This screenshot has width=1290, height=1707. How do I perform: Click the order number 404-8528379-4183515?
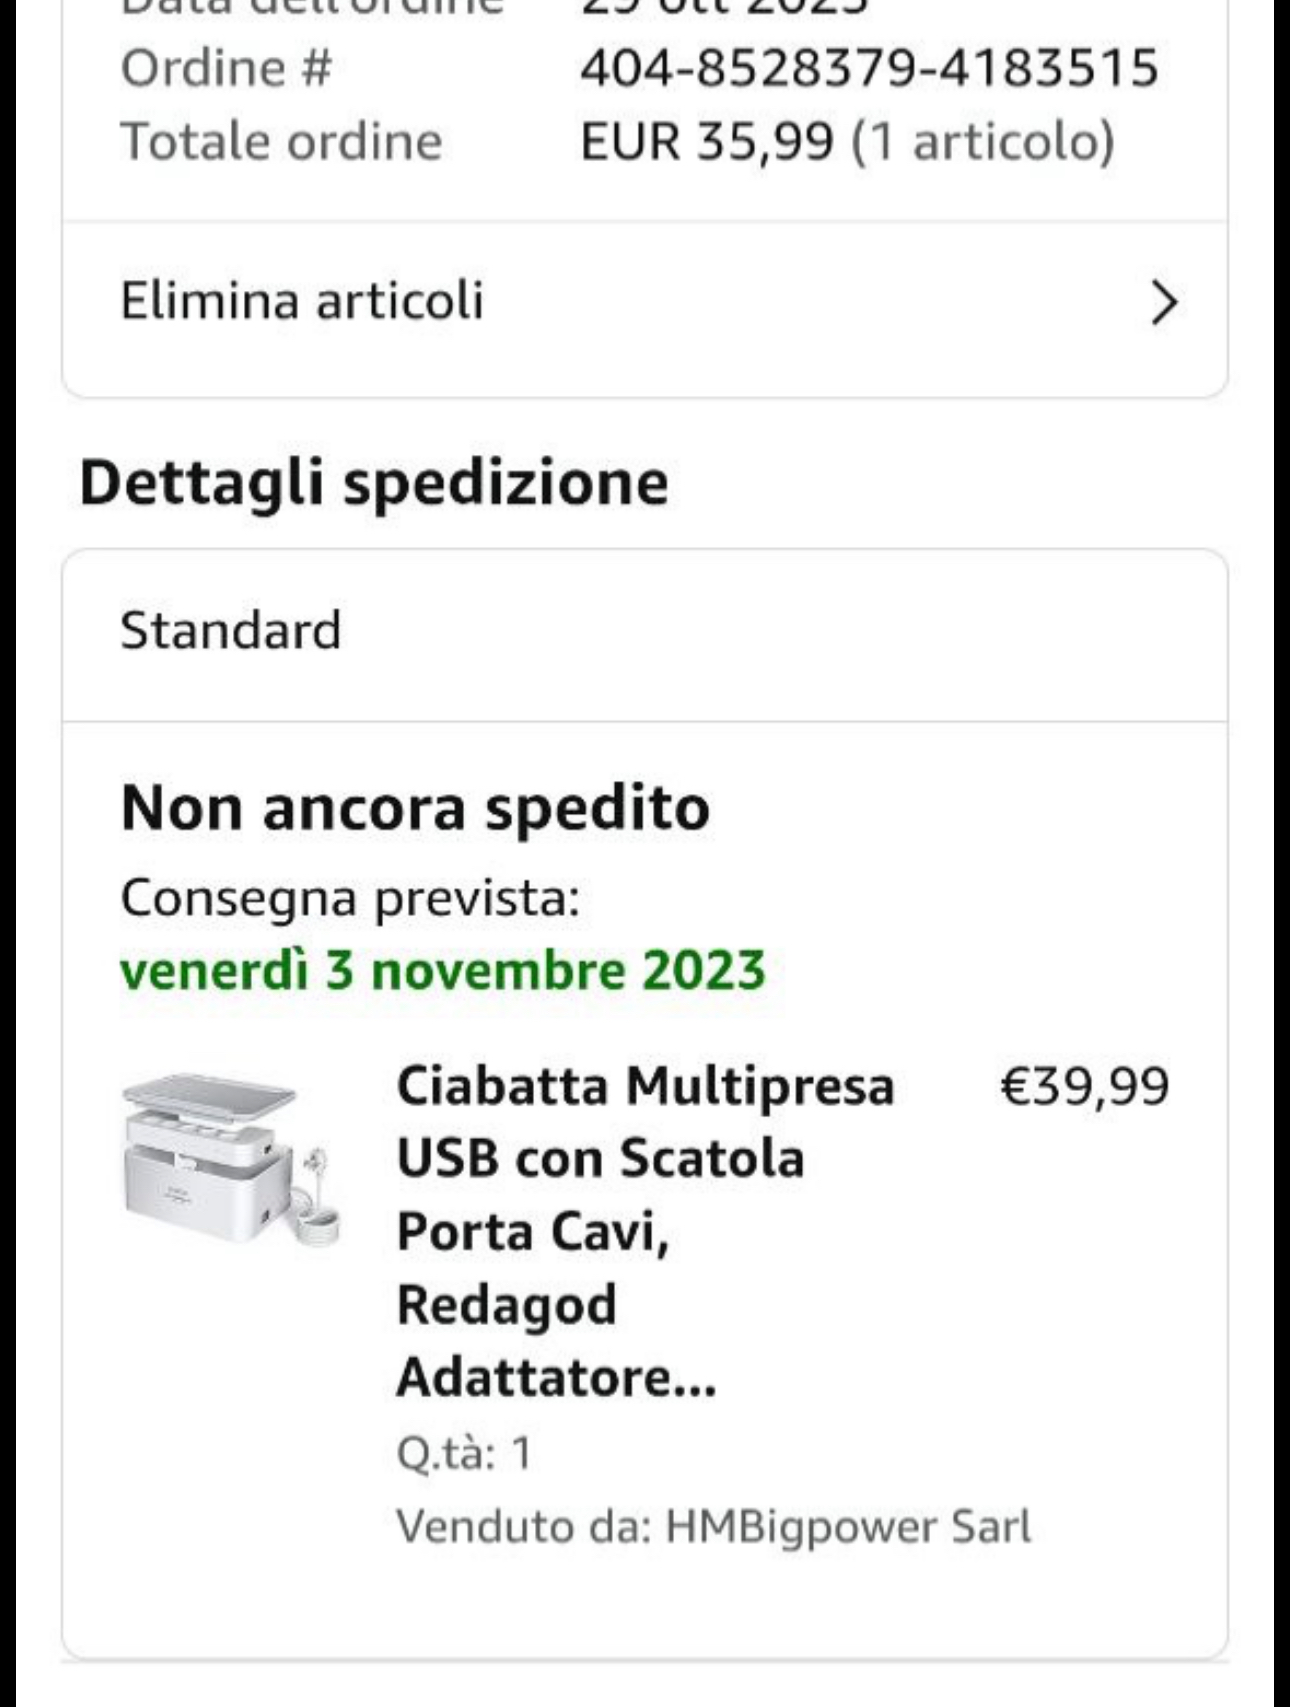pyautogui.click(x=869, y=68)
